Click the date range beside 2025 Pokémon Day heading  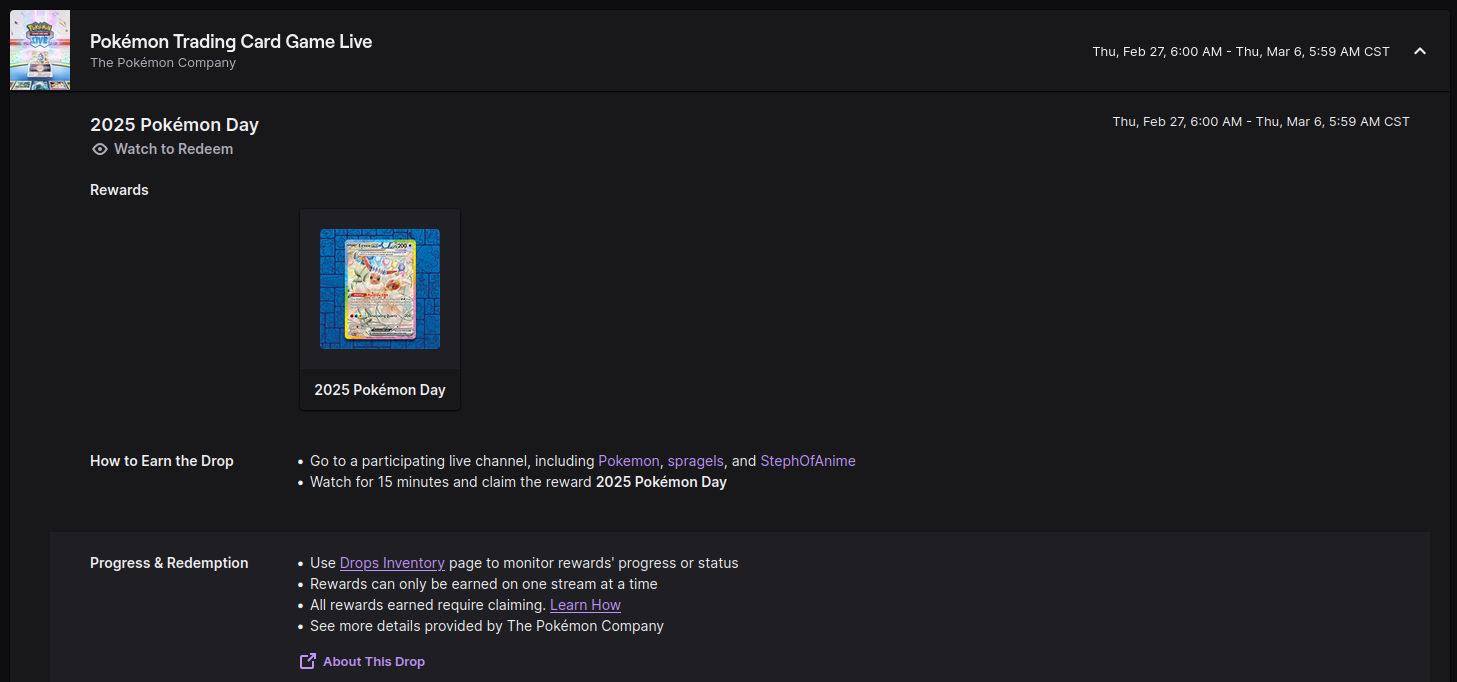point(1261,122)
